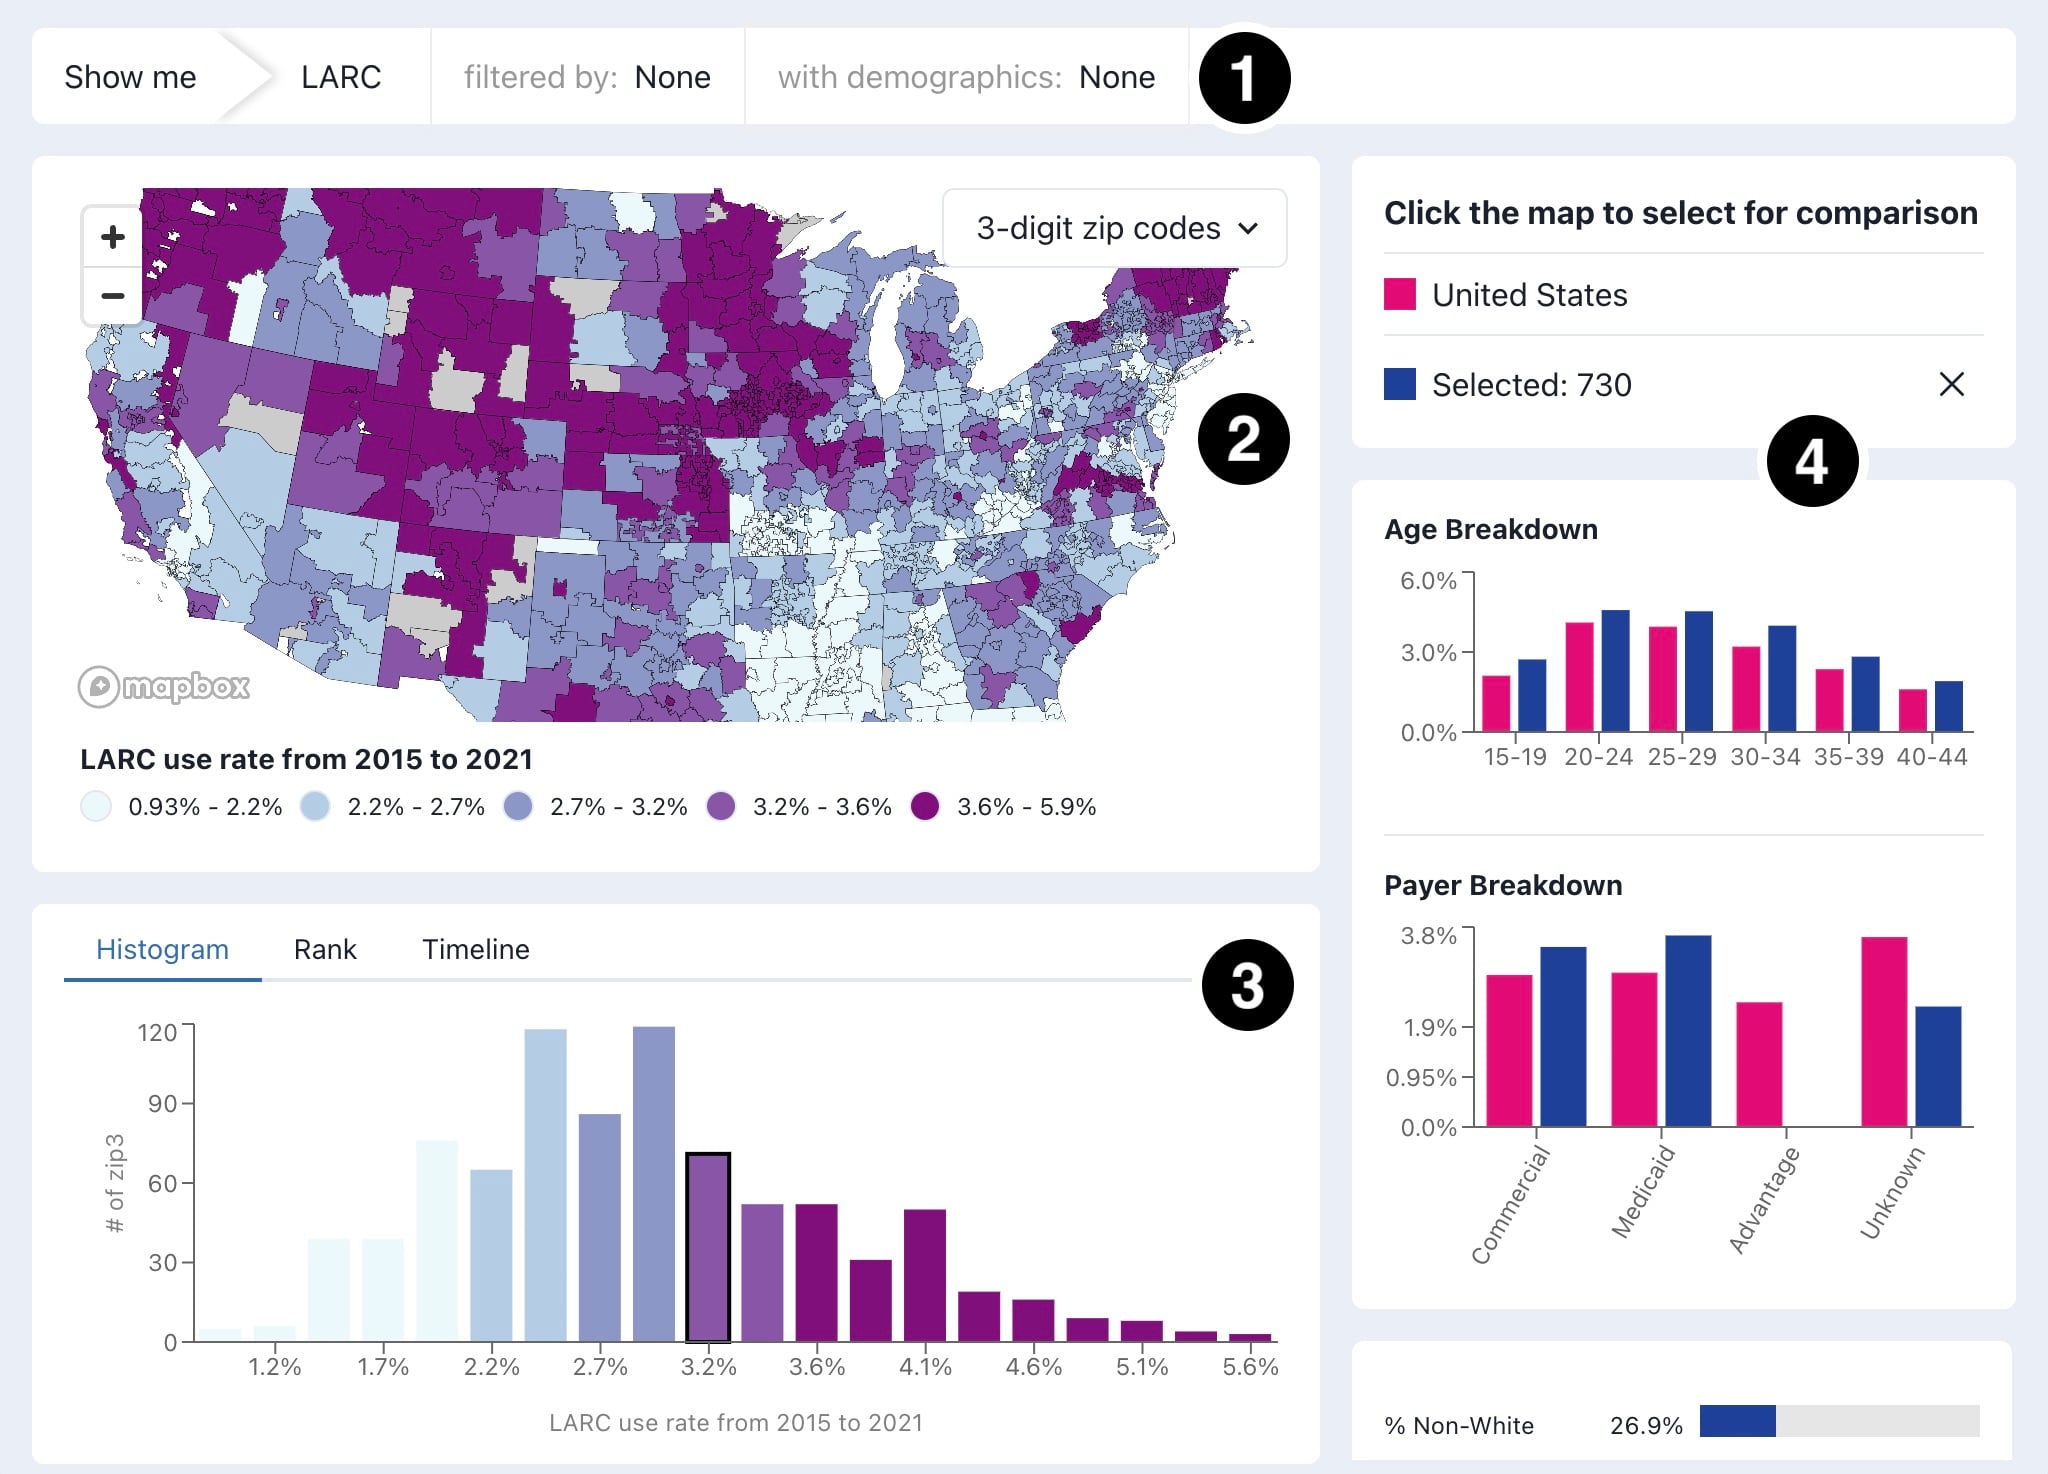Open the 3-digit zip codes dropdown
This screenshot has height=1474, width=2048.
coord(1115,228)
